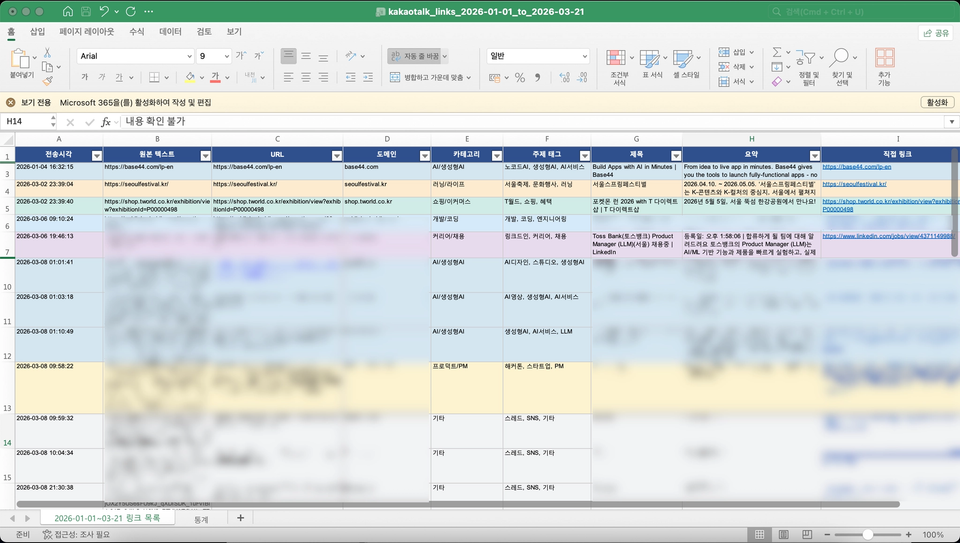Open the 검토 ribbon tab
Viewport: 960px width, 543px height.
coord(204,32)
